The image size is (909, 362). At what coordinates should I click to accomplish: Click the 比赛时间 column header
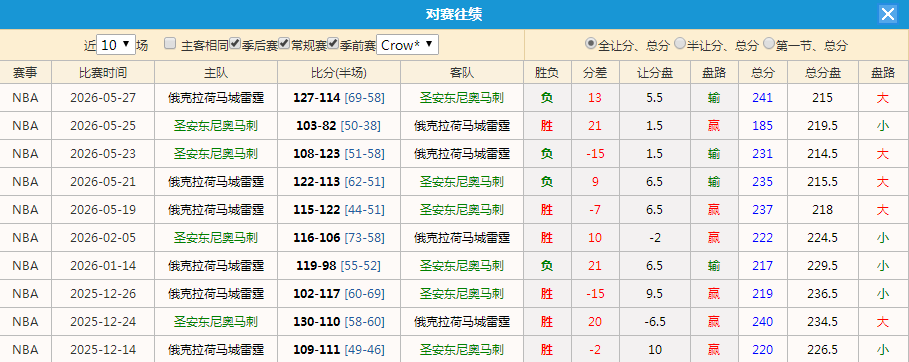coord(103,73)
